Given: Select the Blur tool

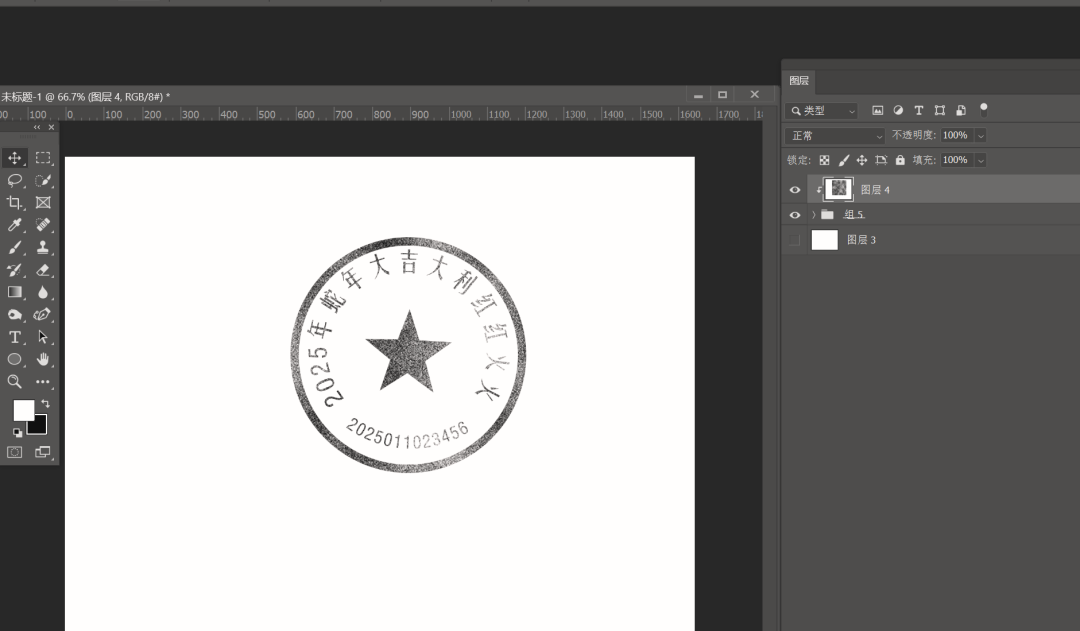Looking at the screenshot, I should (x=43, y=292).
